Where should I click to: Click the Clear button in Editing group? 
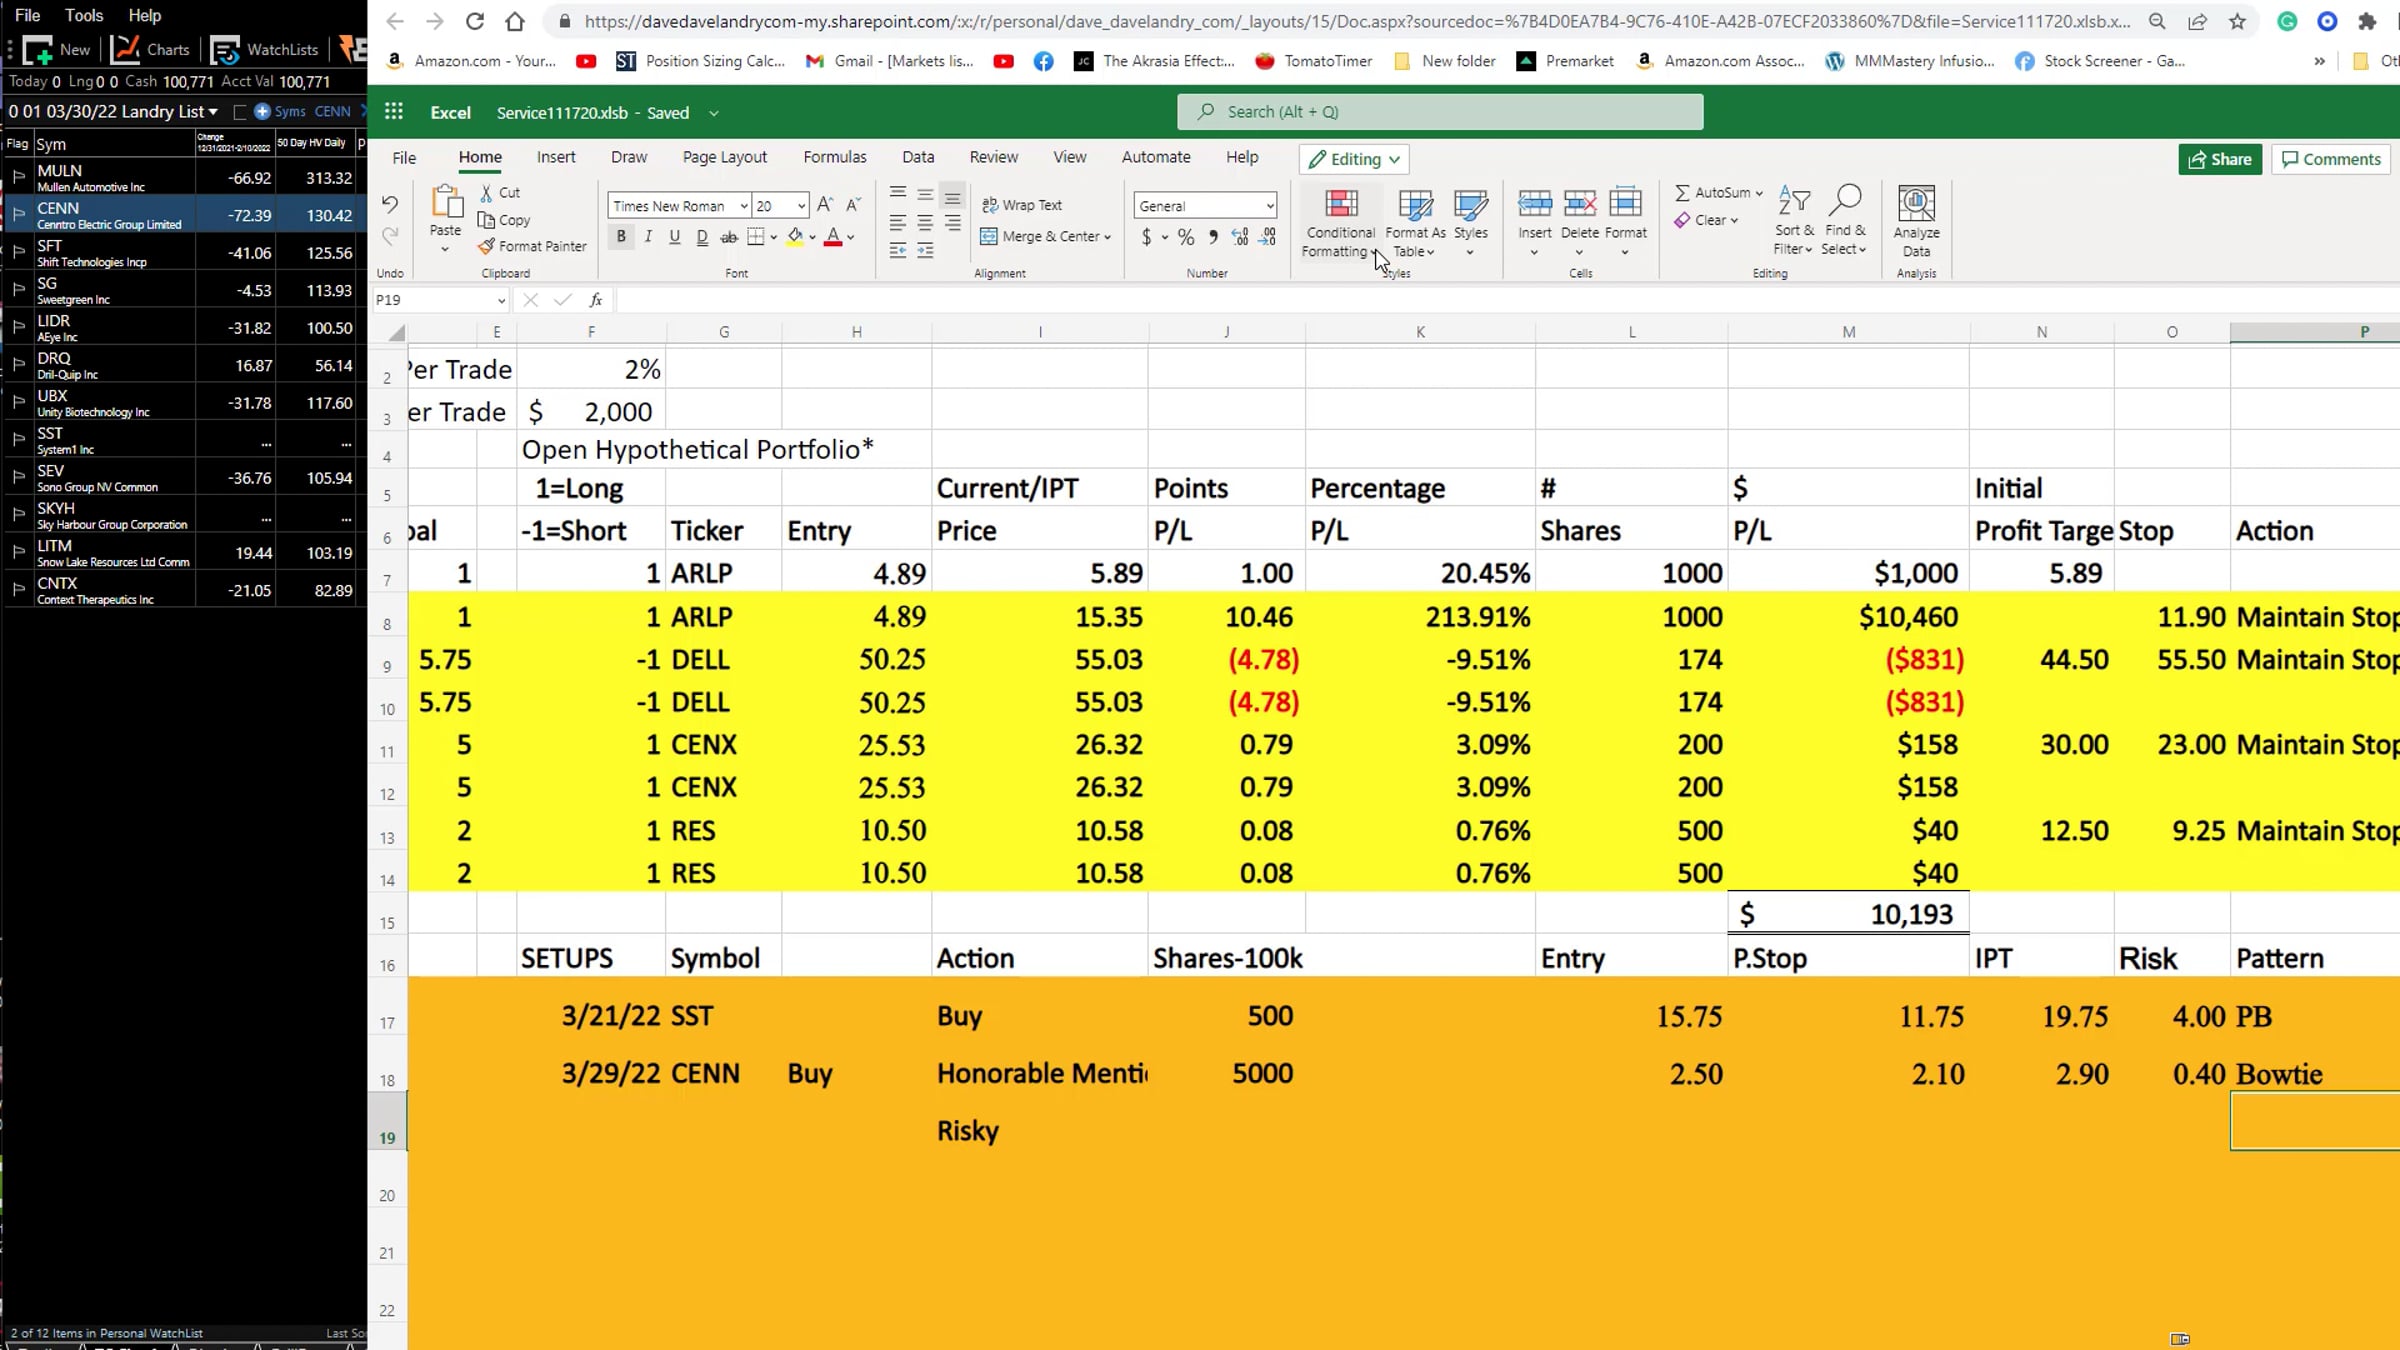[x=1707, y=220]
